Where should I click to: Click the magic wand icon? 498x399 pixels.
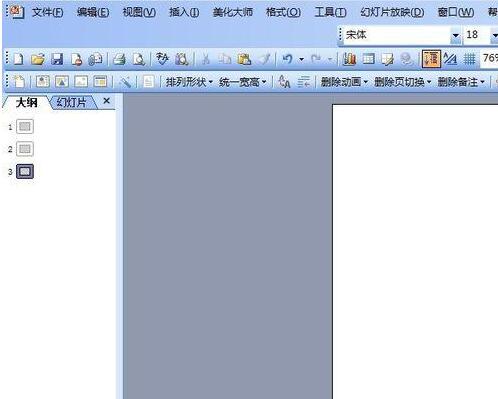pyautogui.click(x=125, y=82)
